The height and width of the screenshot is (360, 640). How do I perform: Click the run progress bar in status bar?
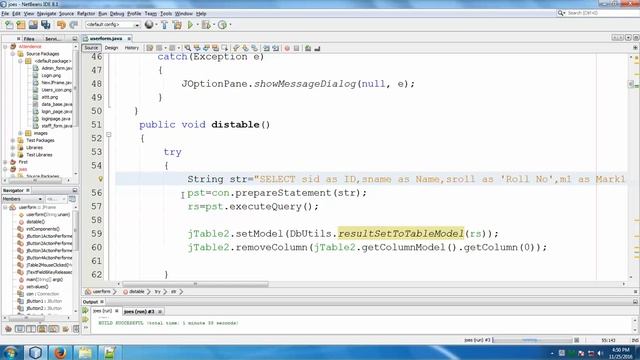coord(532,340)
